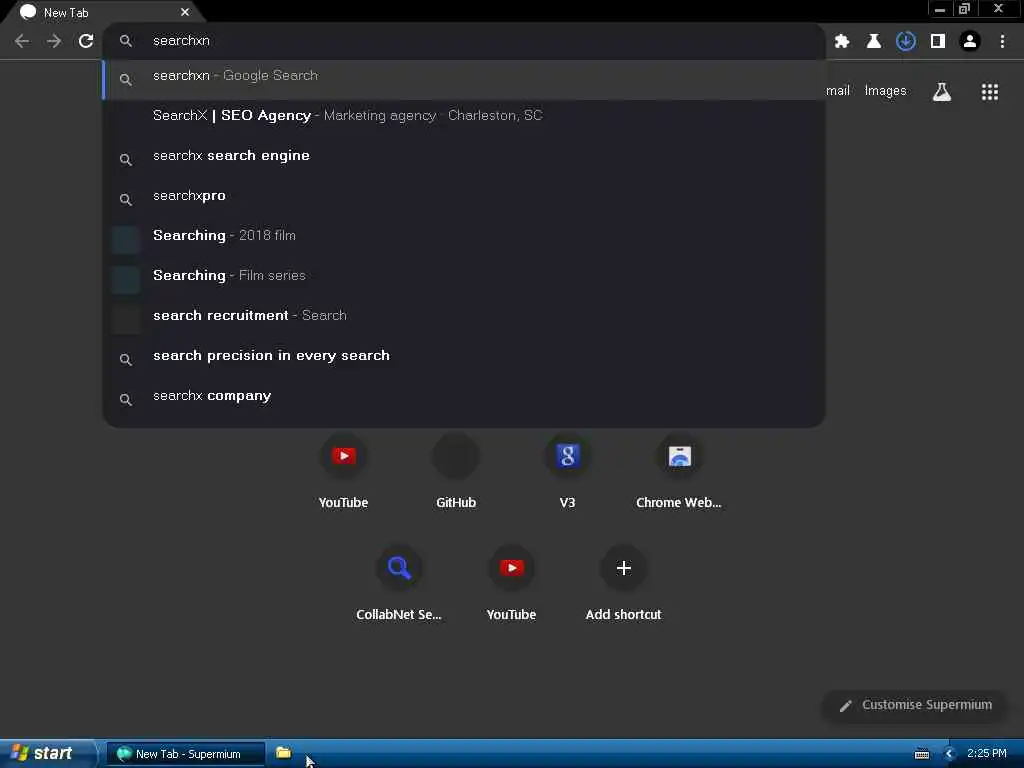Select 'searchxpro' suggestion
The height and width of the screenshot is (768, 1024).
464,195
